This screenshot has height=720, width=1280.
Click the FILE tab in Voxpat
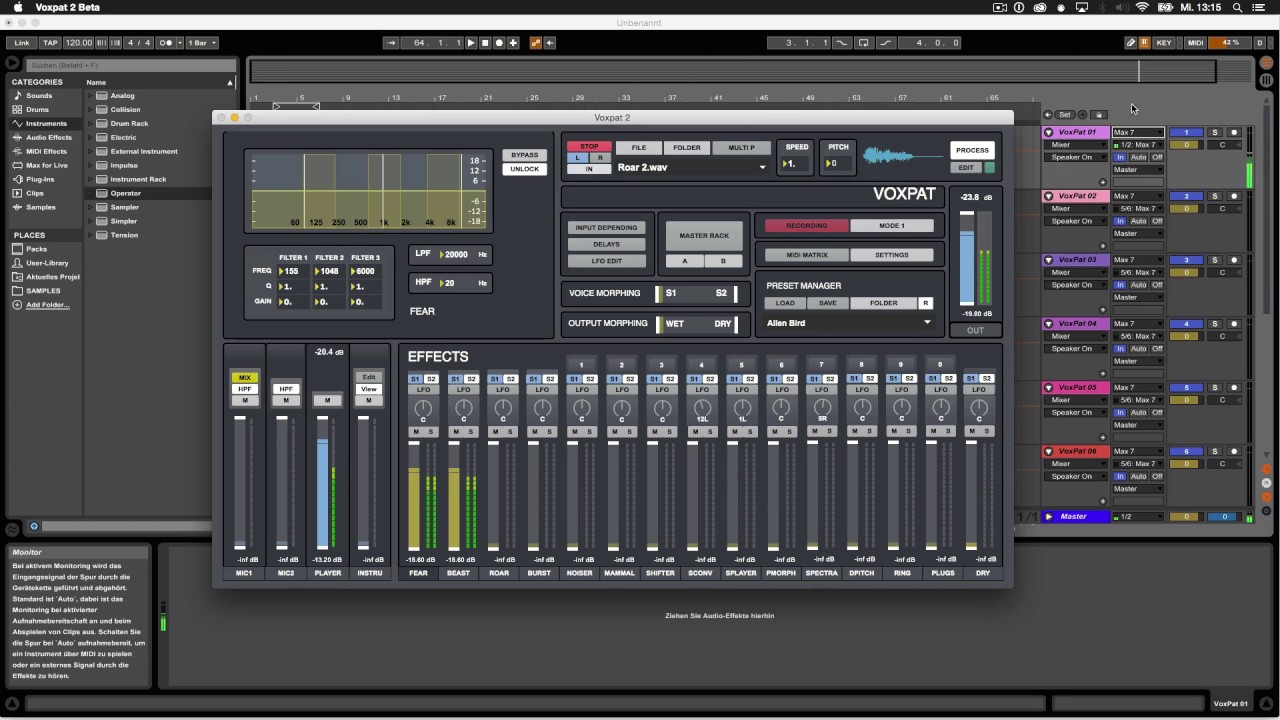(638, 148)
